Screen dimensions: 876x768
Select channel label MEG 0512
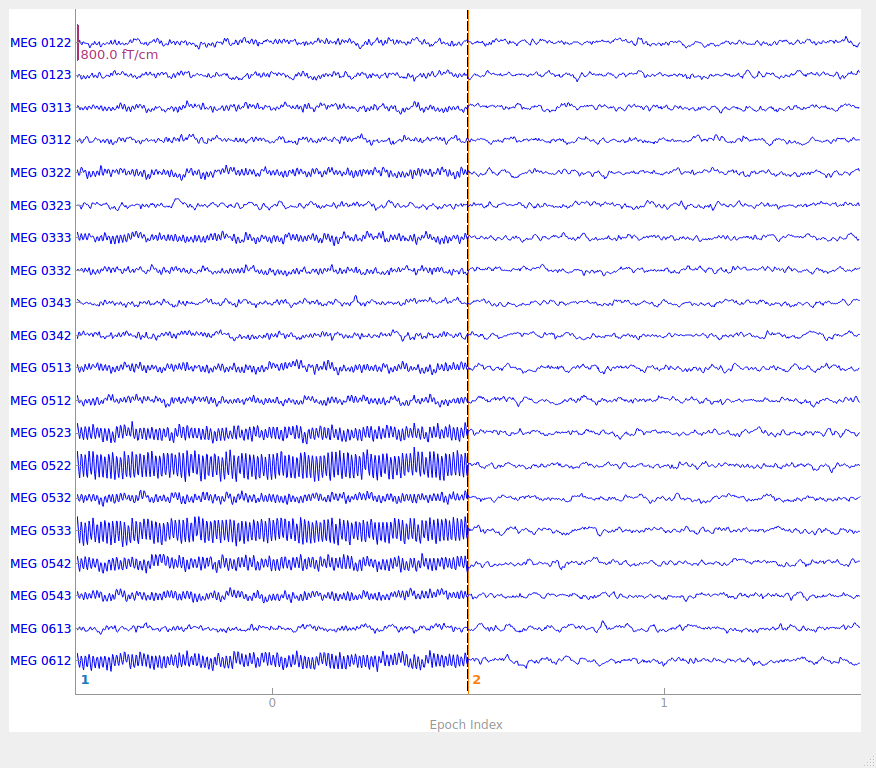click(x=41, y=400)
